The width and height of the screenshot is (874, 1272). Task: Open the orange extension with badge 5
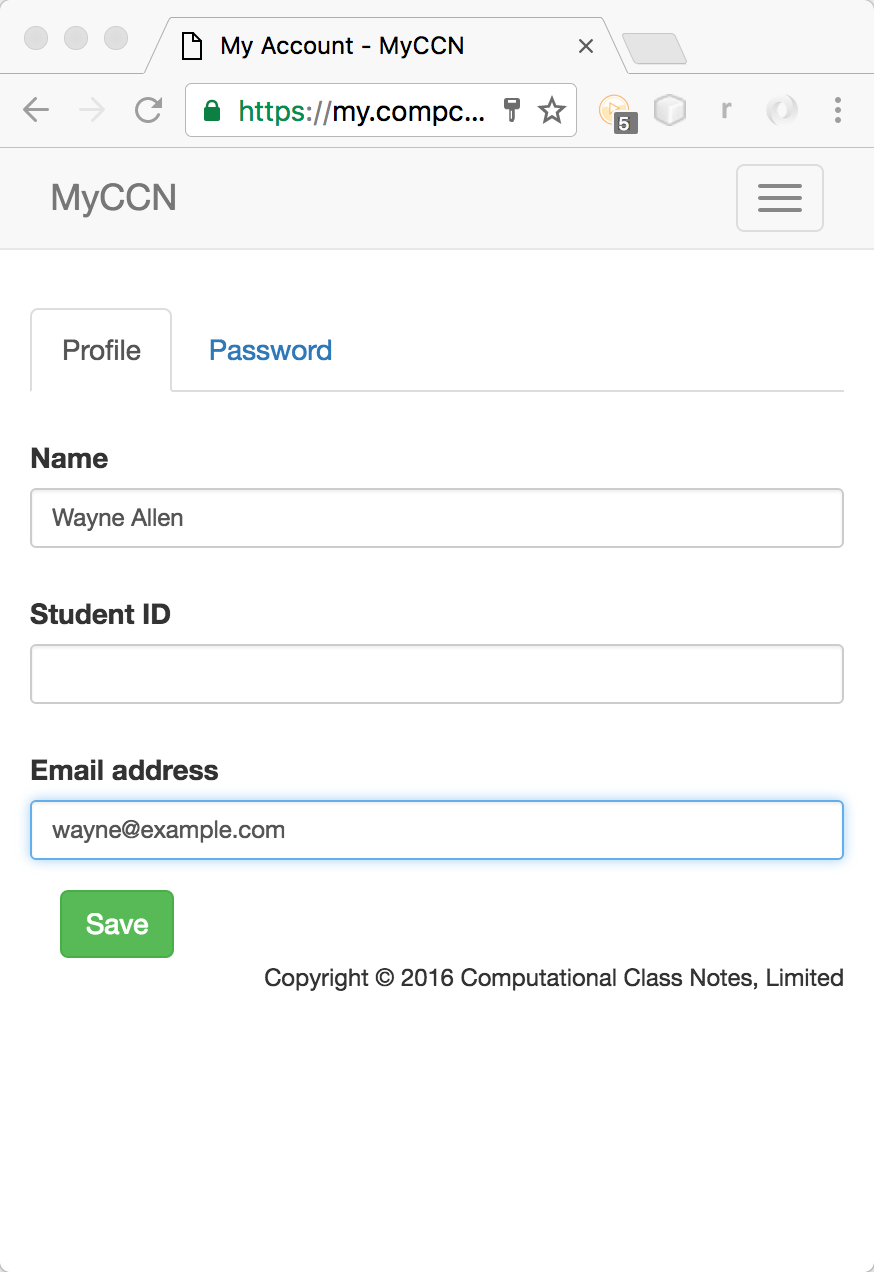[615, 111]
